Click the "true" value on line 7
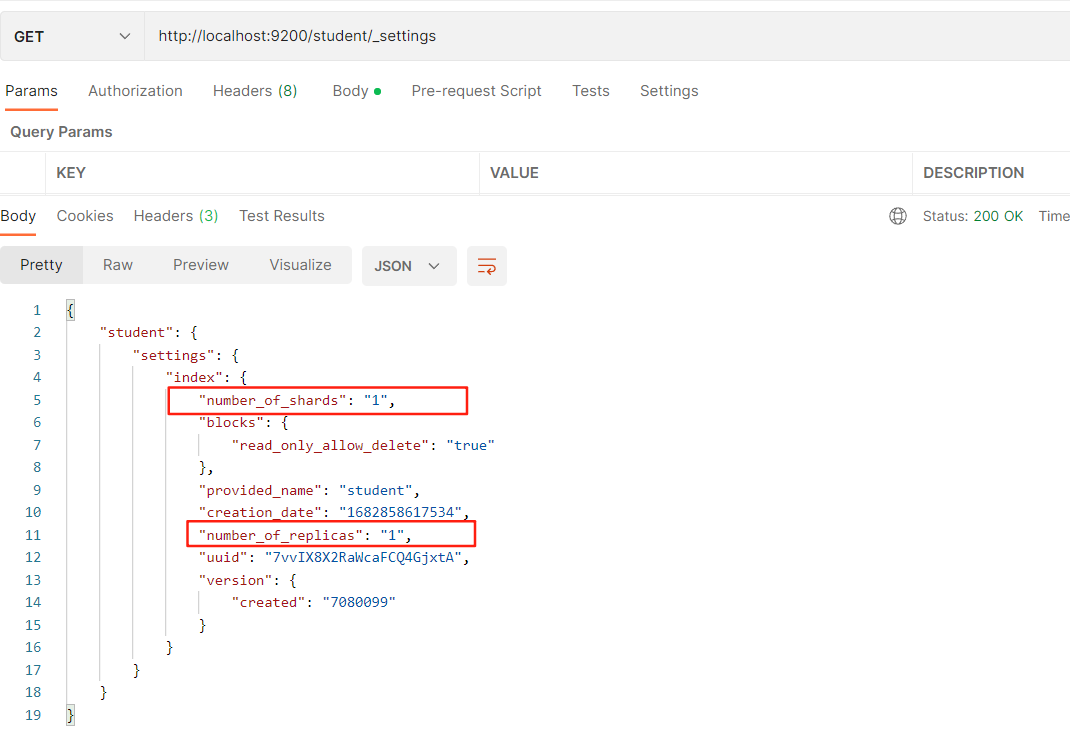This screenshot has height=735, width=1070. click(470, 446)
